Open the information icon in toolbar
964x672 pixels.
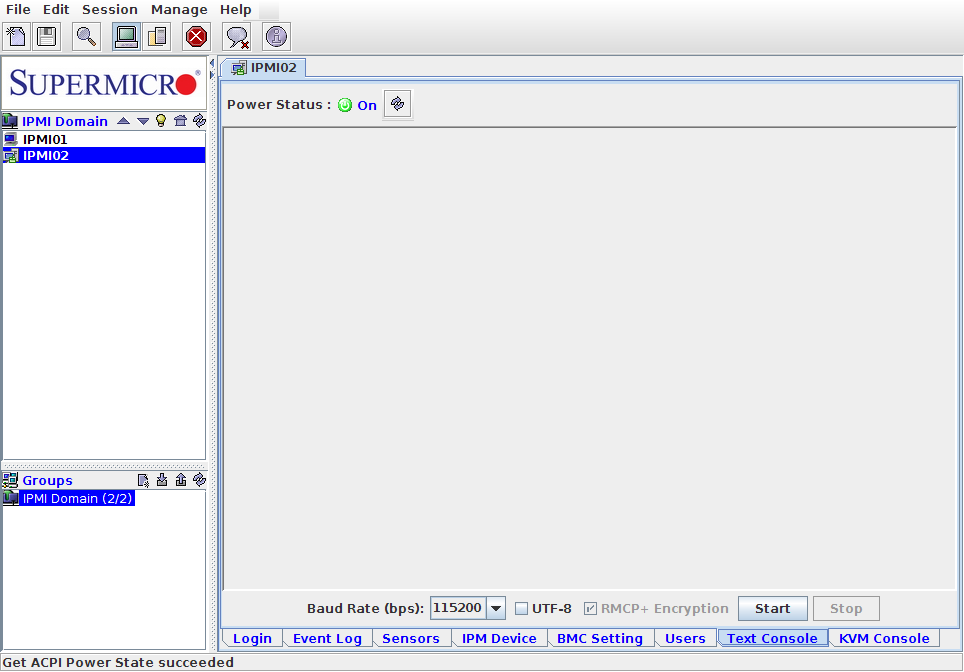click(x=277, y=37)
